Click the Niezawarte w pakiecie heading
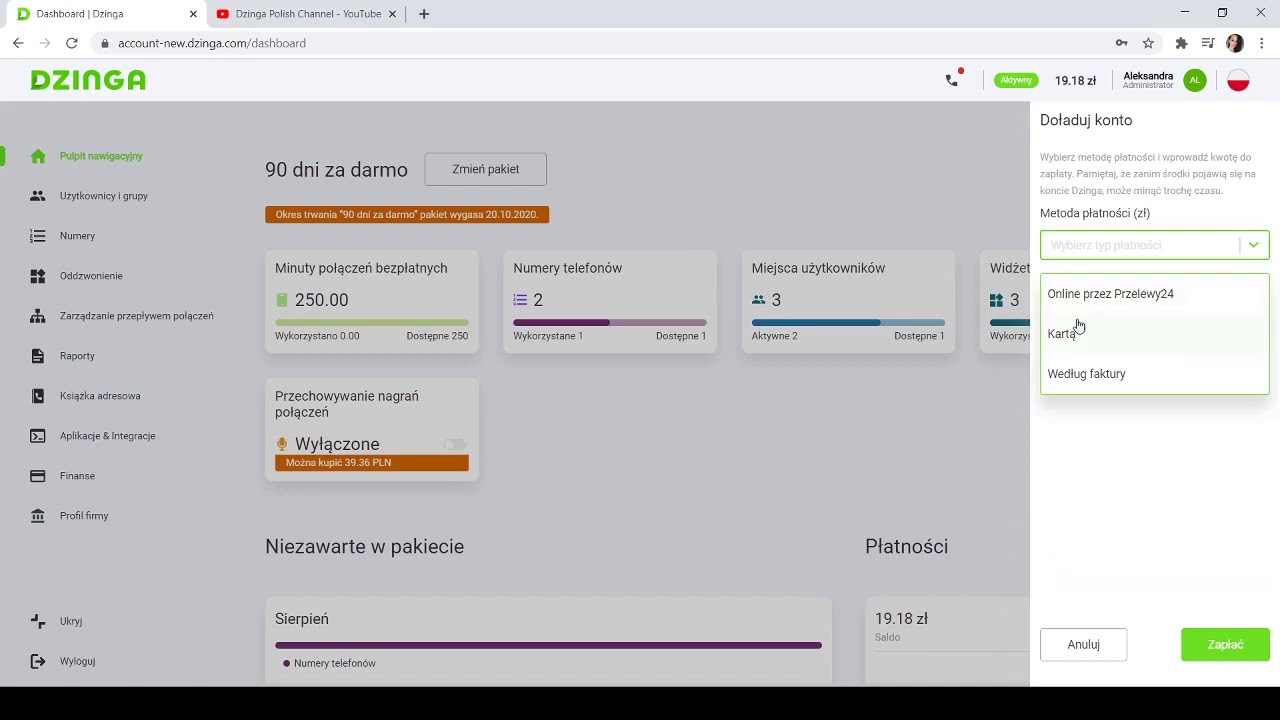 tap(364, 547)
